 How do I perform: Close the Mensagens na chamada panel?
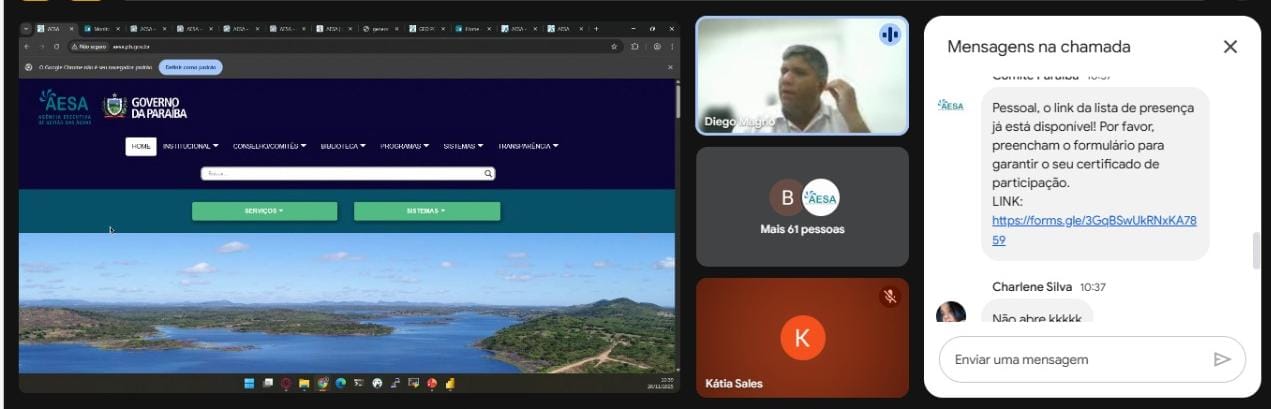pos(1230,47)
